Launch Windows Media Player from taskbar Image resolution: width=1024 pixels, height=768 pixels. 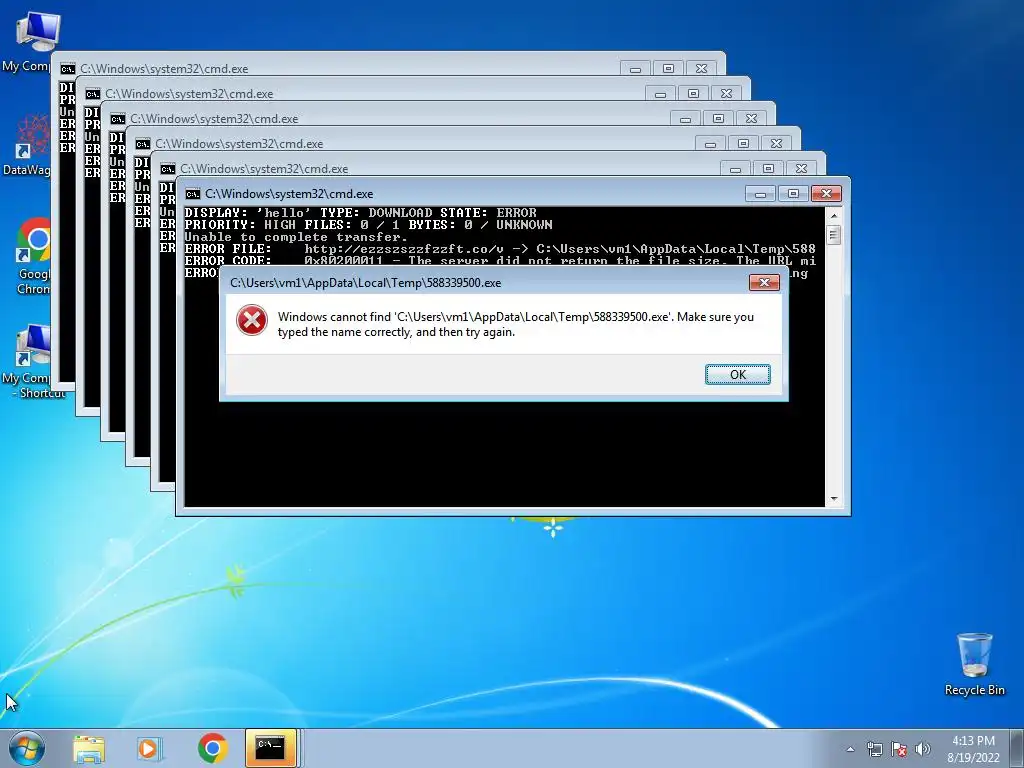click(x=150, y=748)
